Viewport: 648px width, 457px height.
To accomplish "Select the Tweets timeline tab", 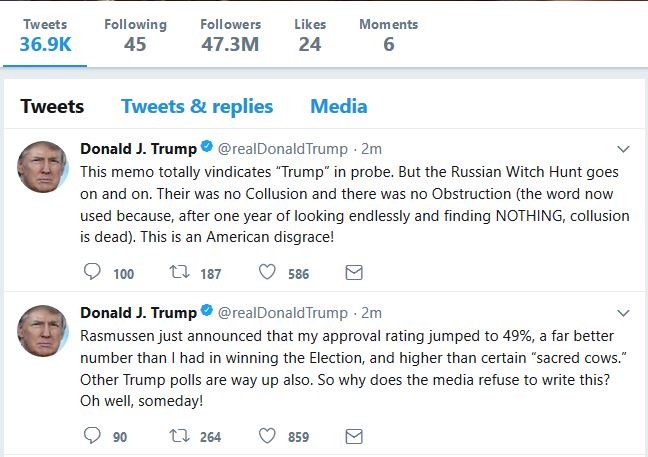I will click(x=52, y=106).
